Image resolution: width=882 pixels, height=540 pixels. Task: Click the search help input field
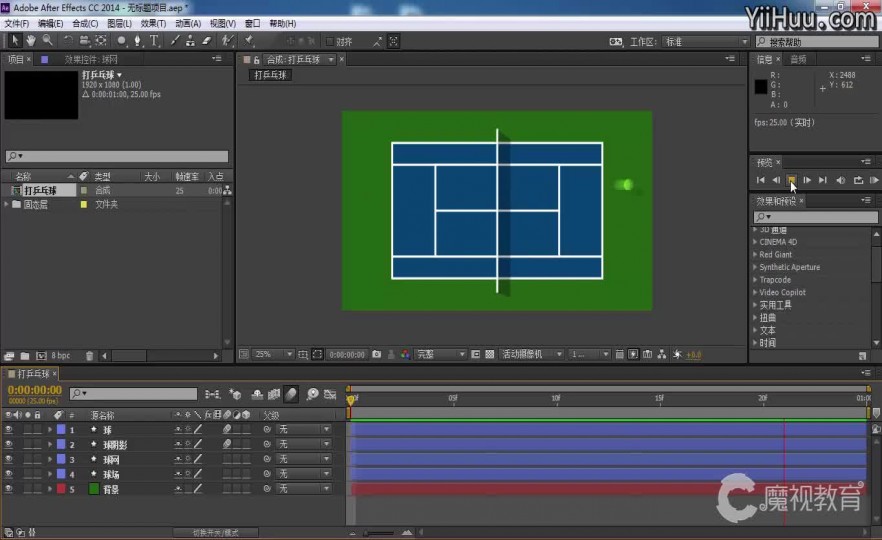[x=816, y=42]
